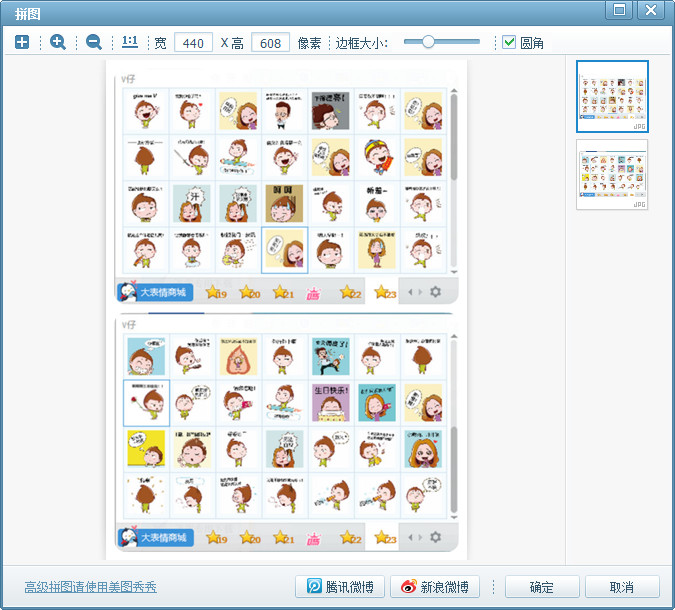Viewport: 675px width, 610px height.
Task: Open the 高级拼图请使用美图秀秀 link
Action: pyautogui.click(x=91, y=587)
